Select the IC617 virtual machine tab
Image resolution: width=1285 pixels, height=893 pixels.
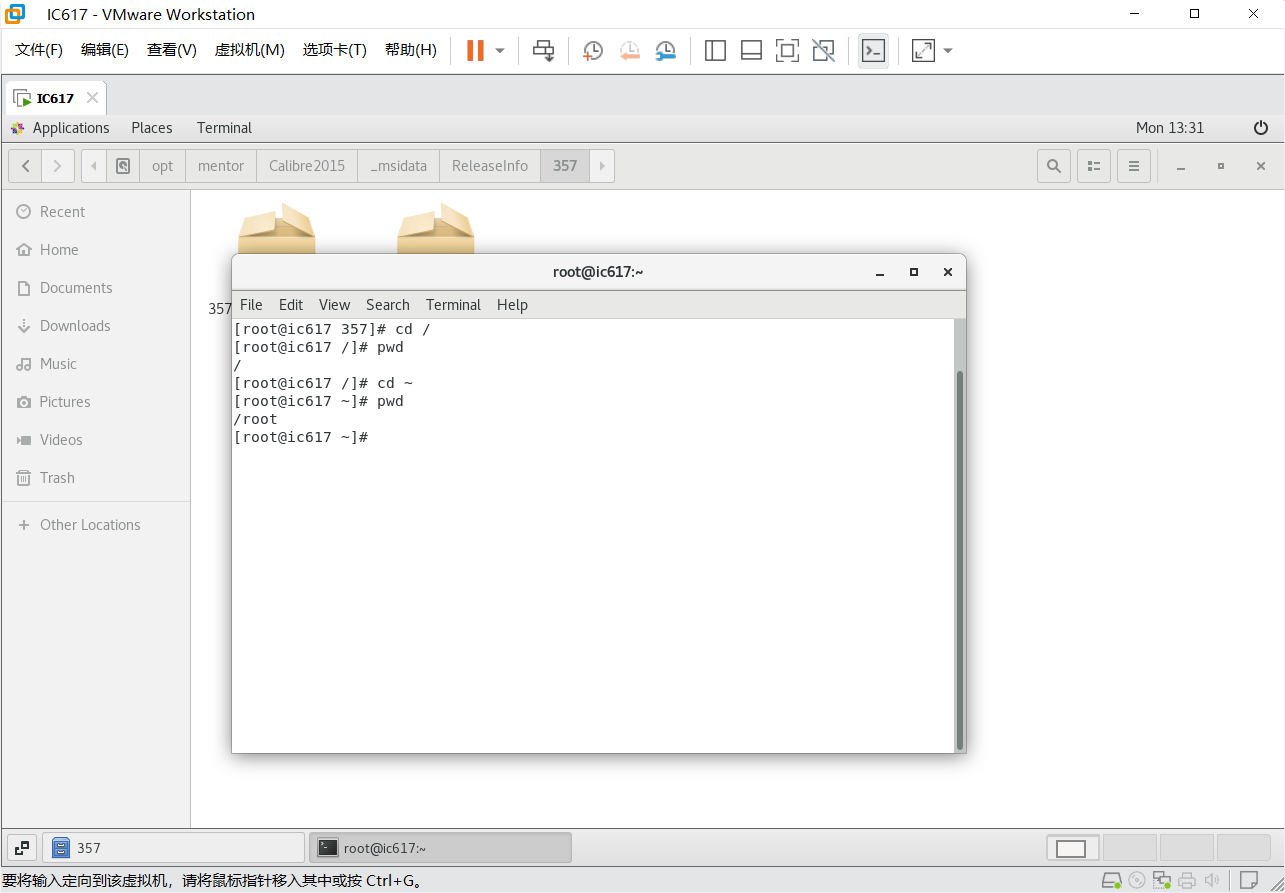(x=56, y=98)
